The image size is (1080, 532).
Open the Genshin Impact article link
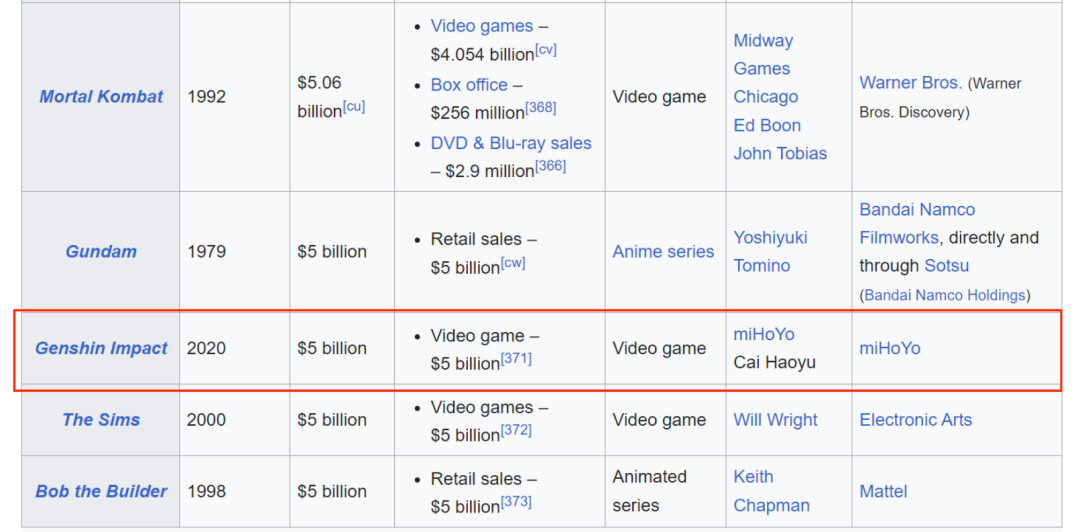click(x=101, y=349)
